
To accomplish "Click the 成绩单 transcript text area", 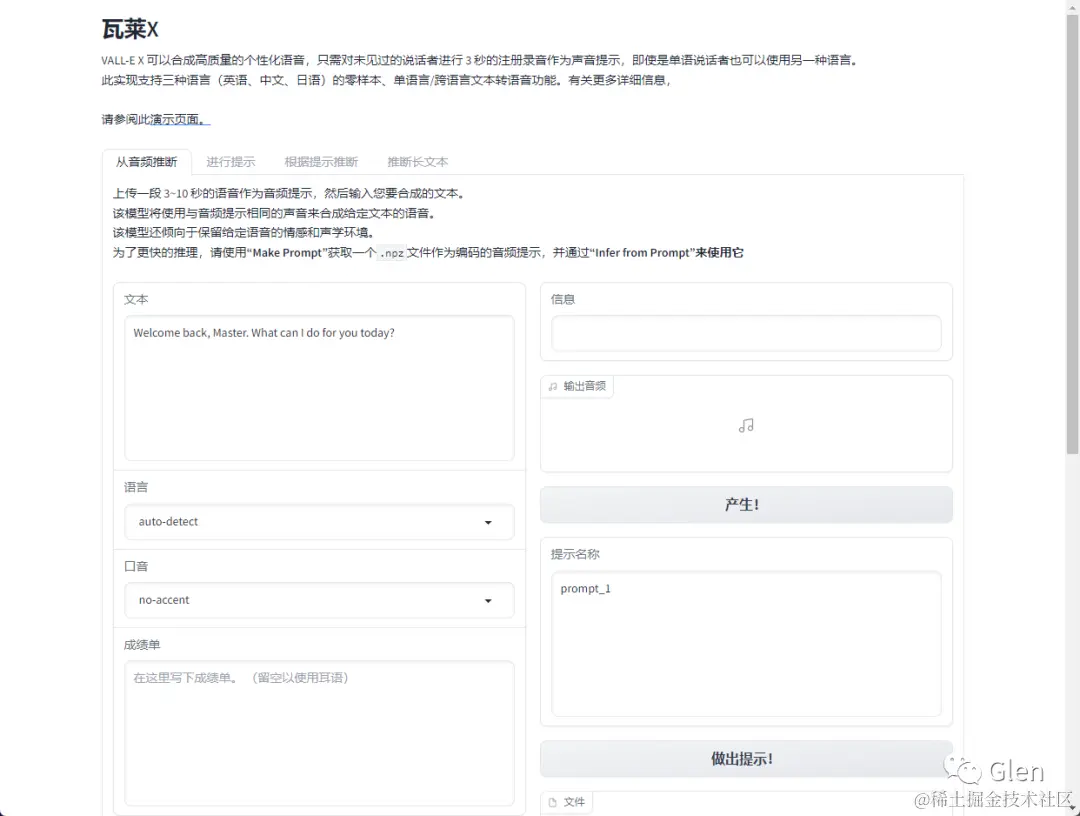I will tap(319, 733).
